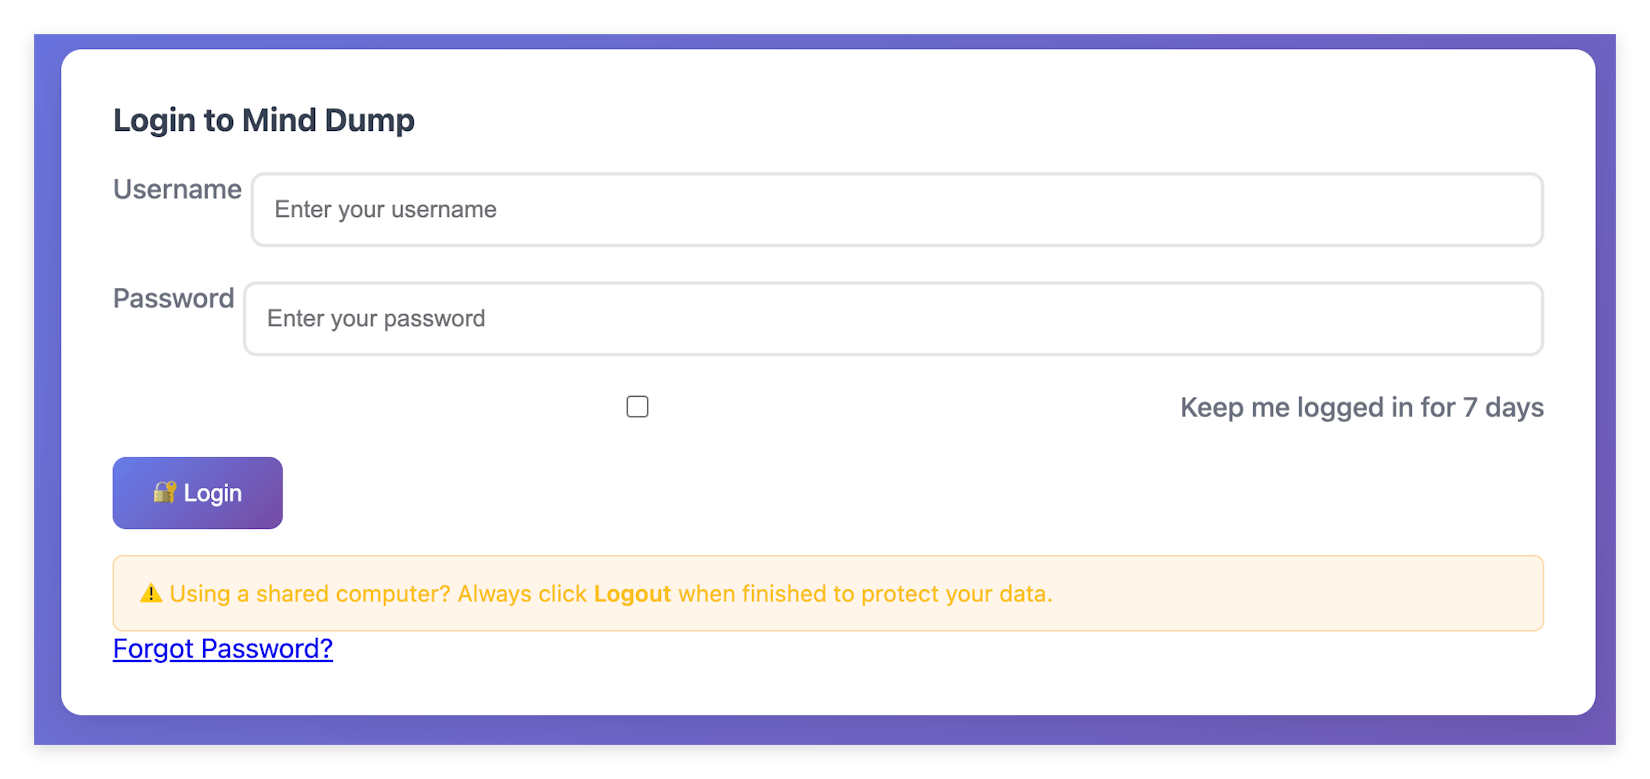The height and width of the screenshot is (779, 1650).
Task: Click the shared computer warning banner text
Action: (x=610, y=594)
